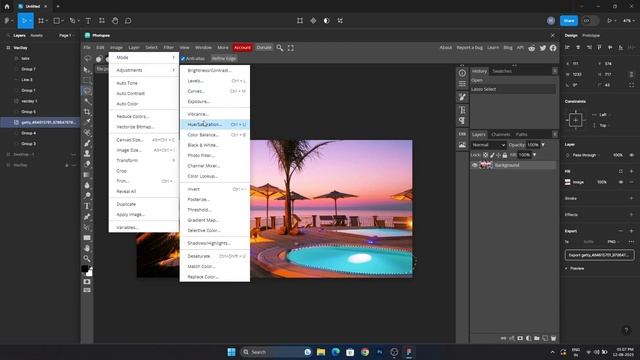
Task: Open the Filter menu in Photopea
Action: 169,47
